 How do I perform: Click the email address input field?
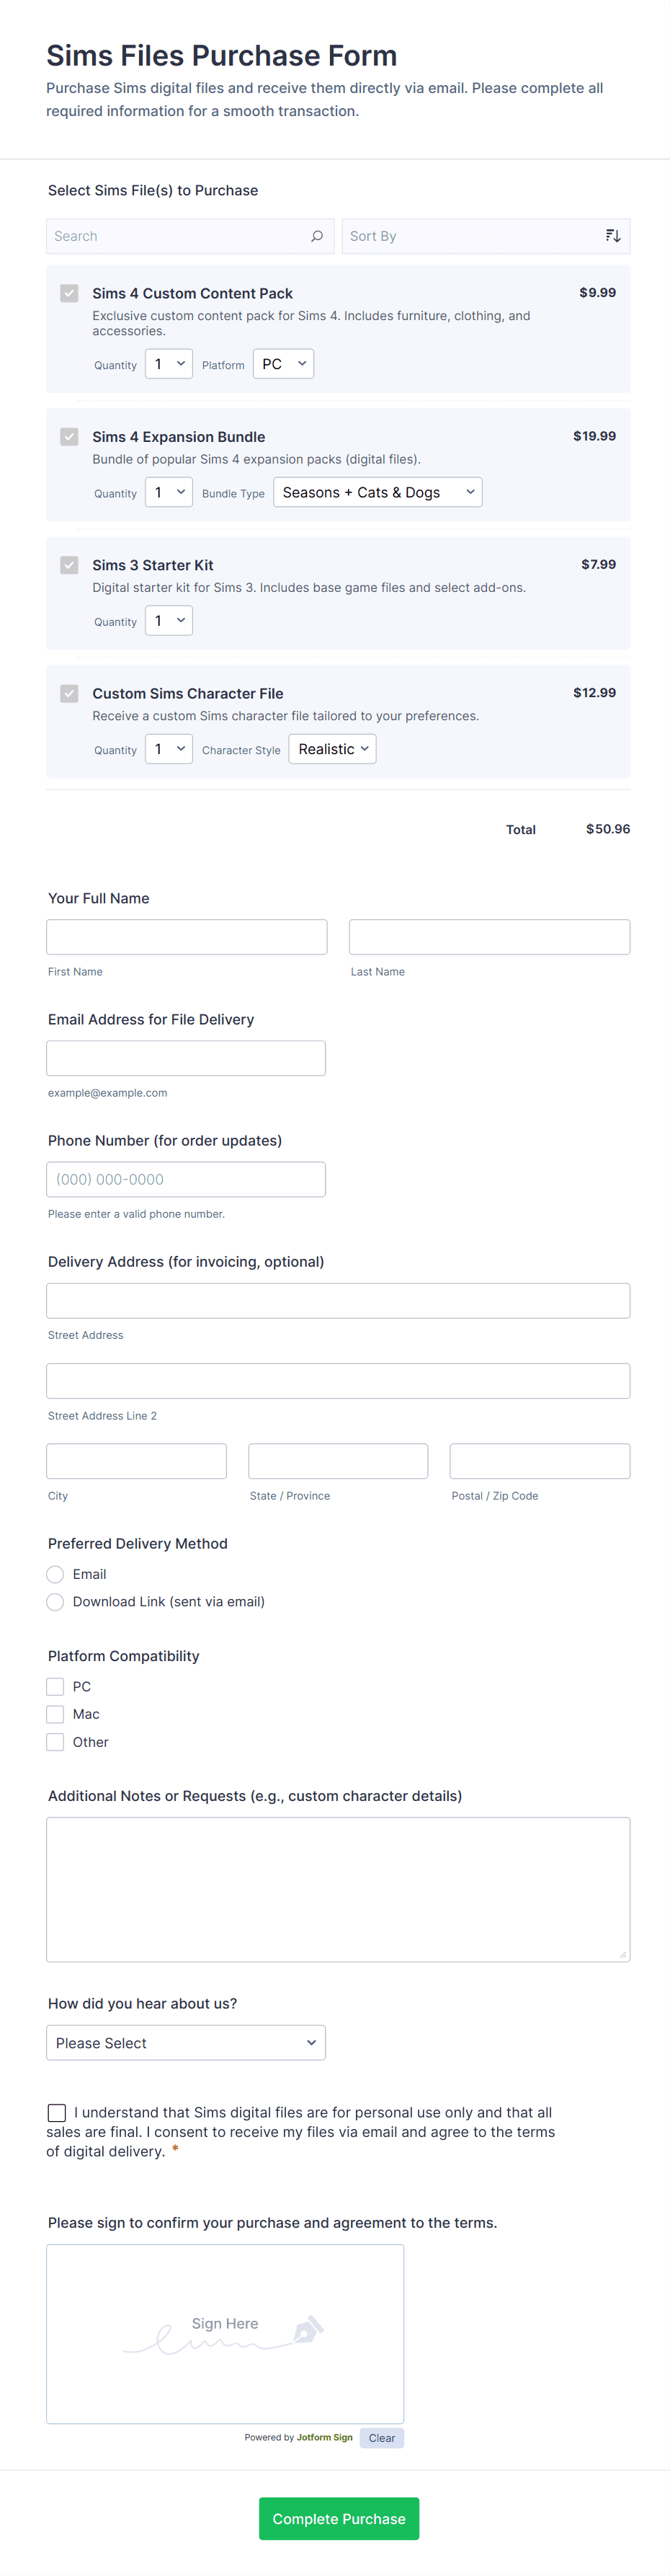point(186,1058)
